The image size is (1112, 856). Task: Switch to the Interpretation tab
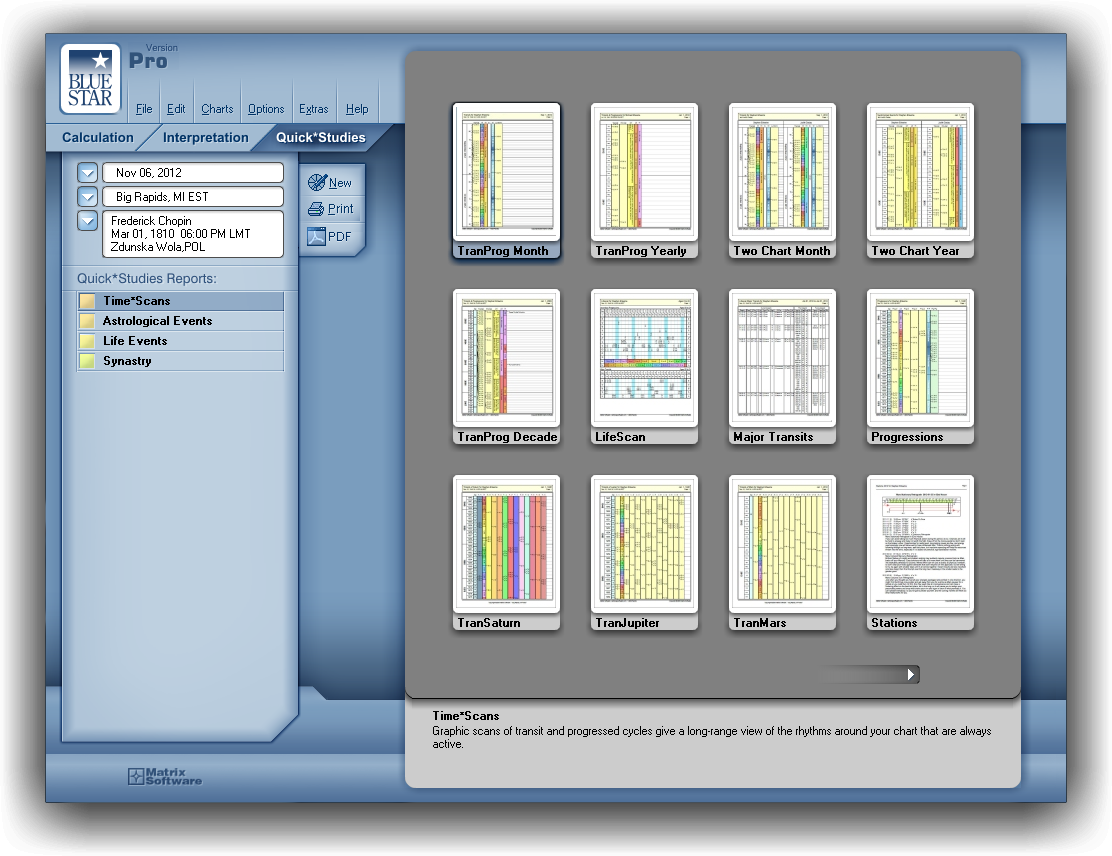[x=206, y=138]
